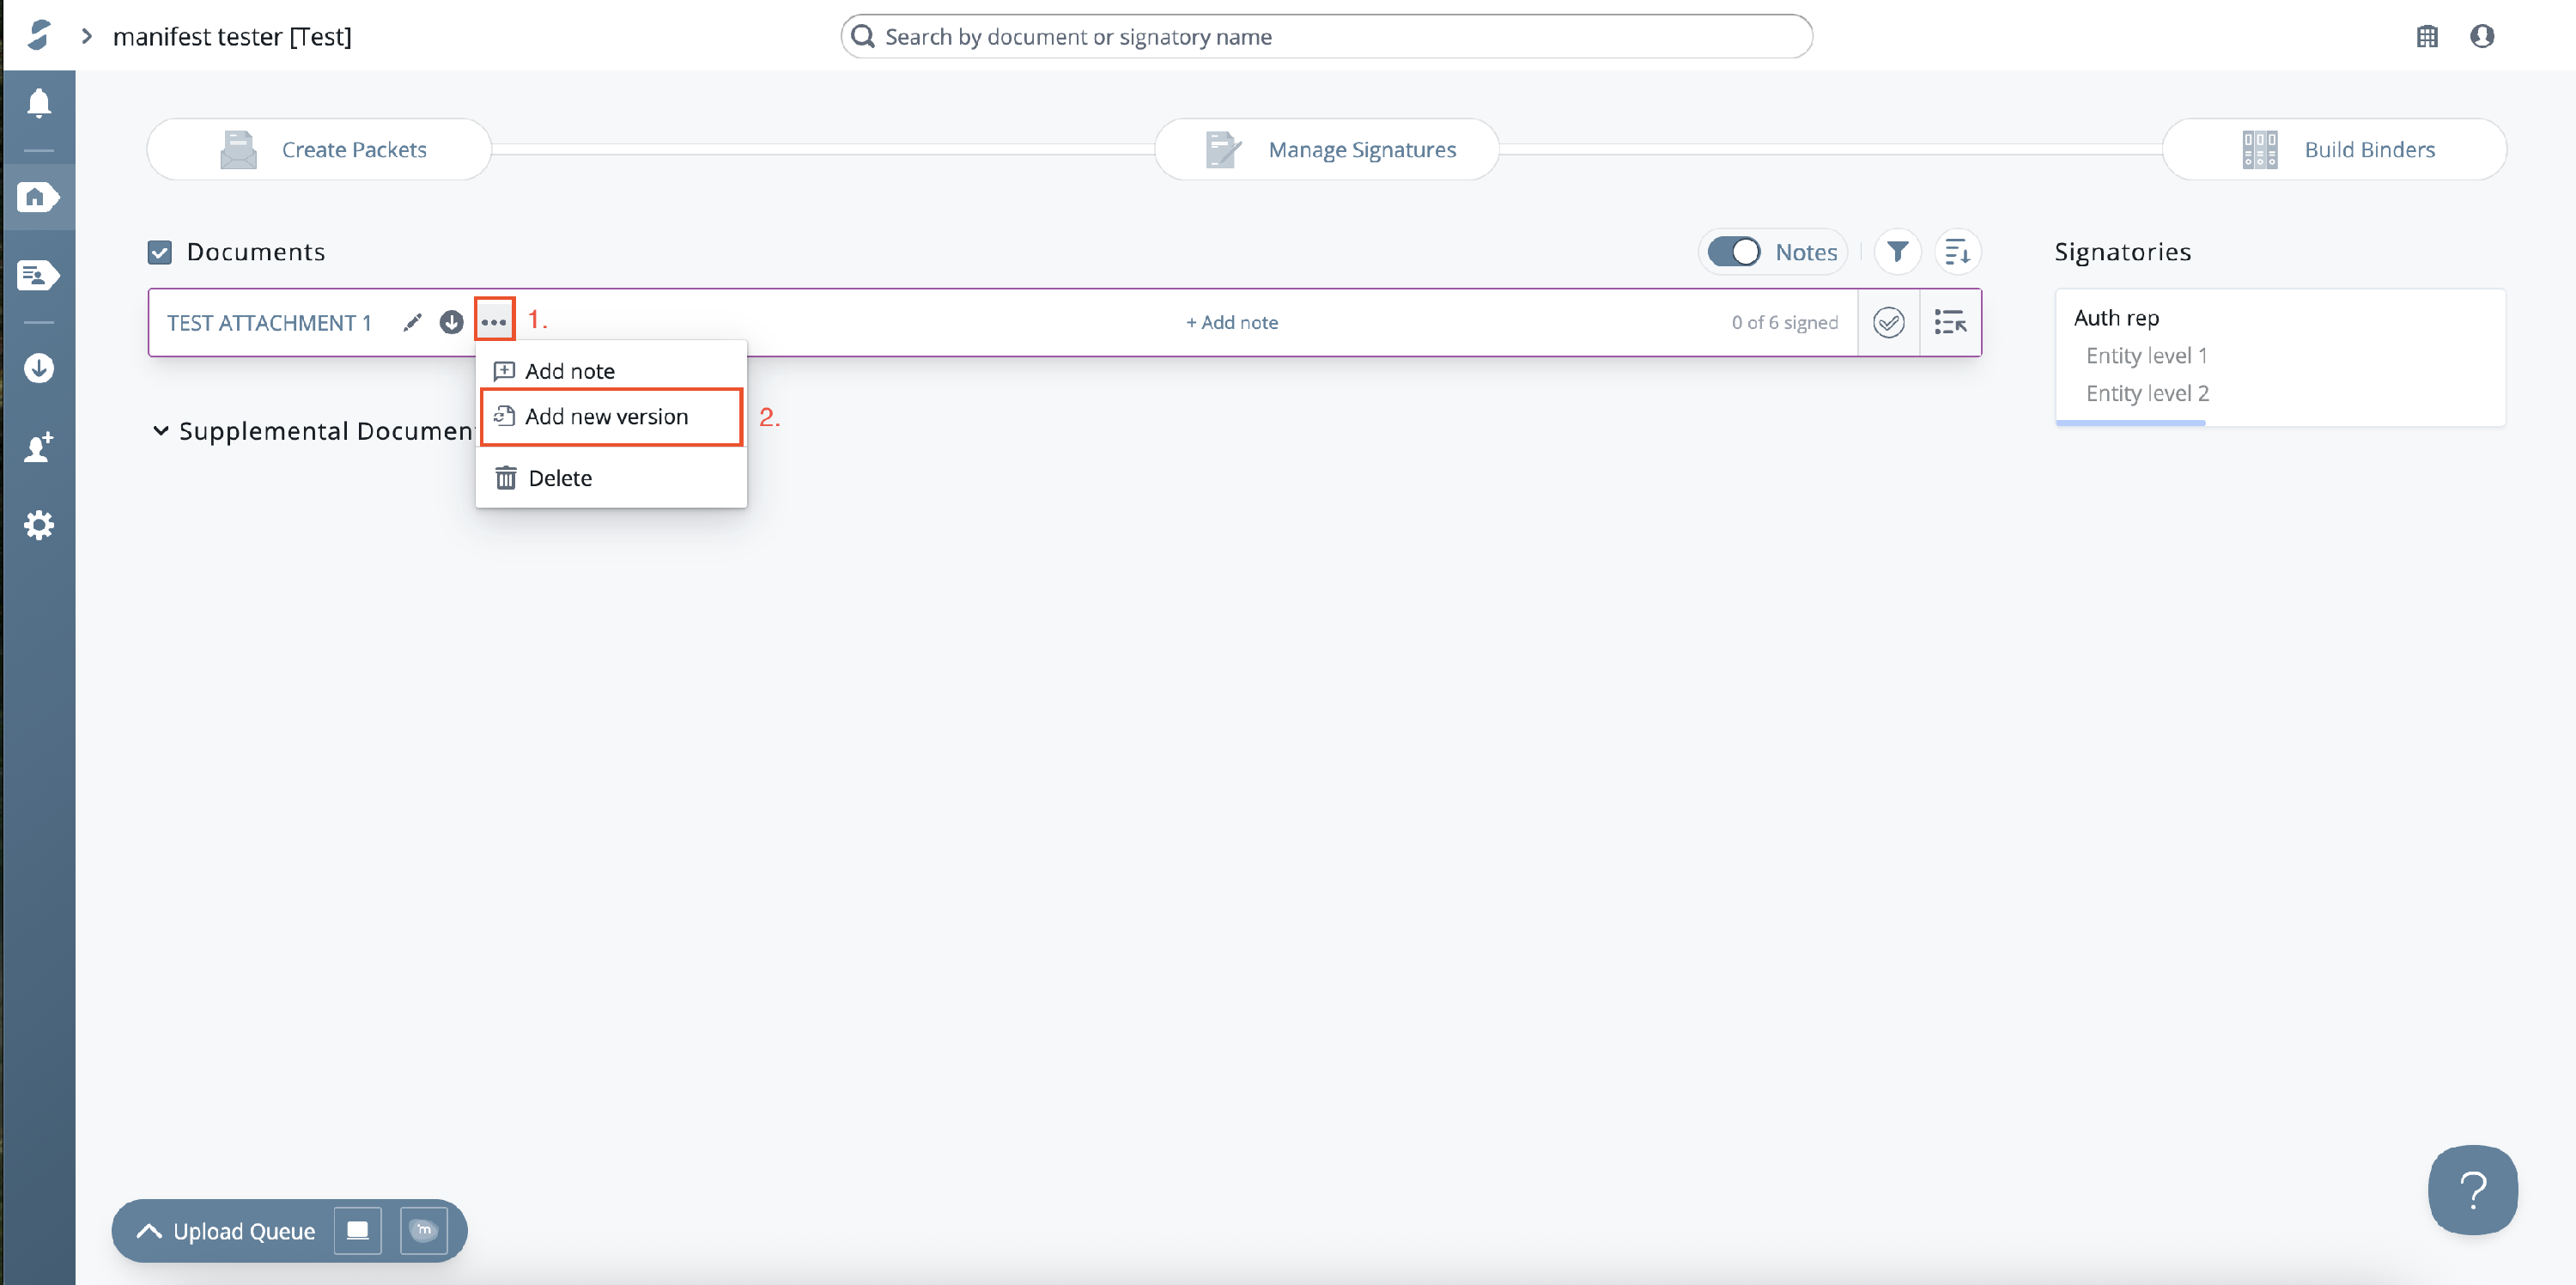
Task: Click the checkmark approval icon on document row
Action: pyautogui.click(x=1888, y=322)
